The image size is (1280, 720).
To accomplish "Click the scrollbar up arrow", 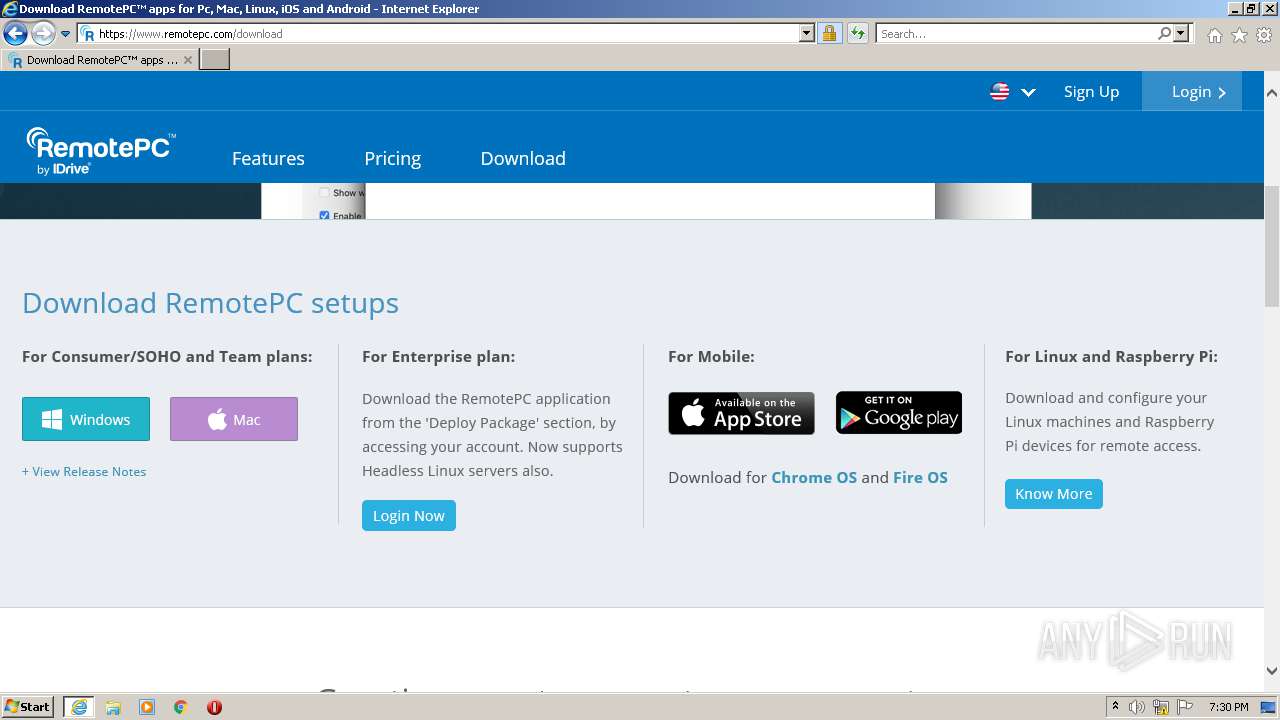I will [1272, 93].
